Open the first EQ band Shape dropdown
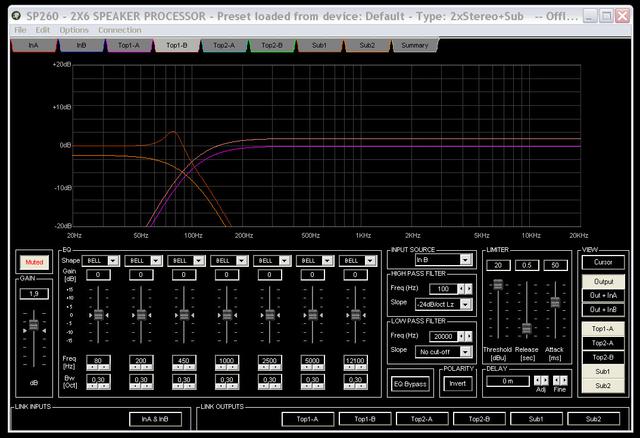 (x=112, y=260)
